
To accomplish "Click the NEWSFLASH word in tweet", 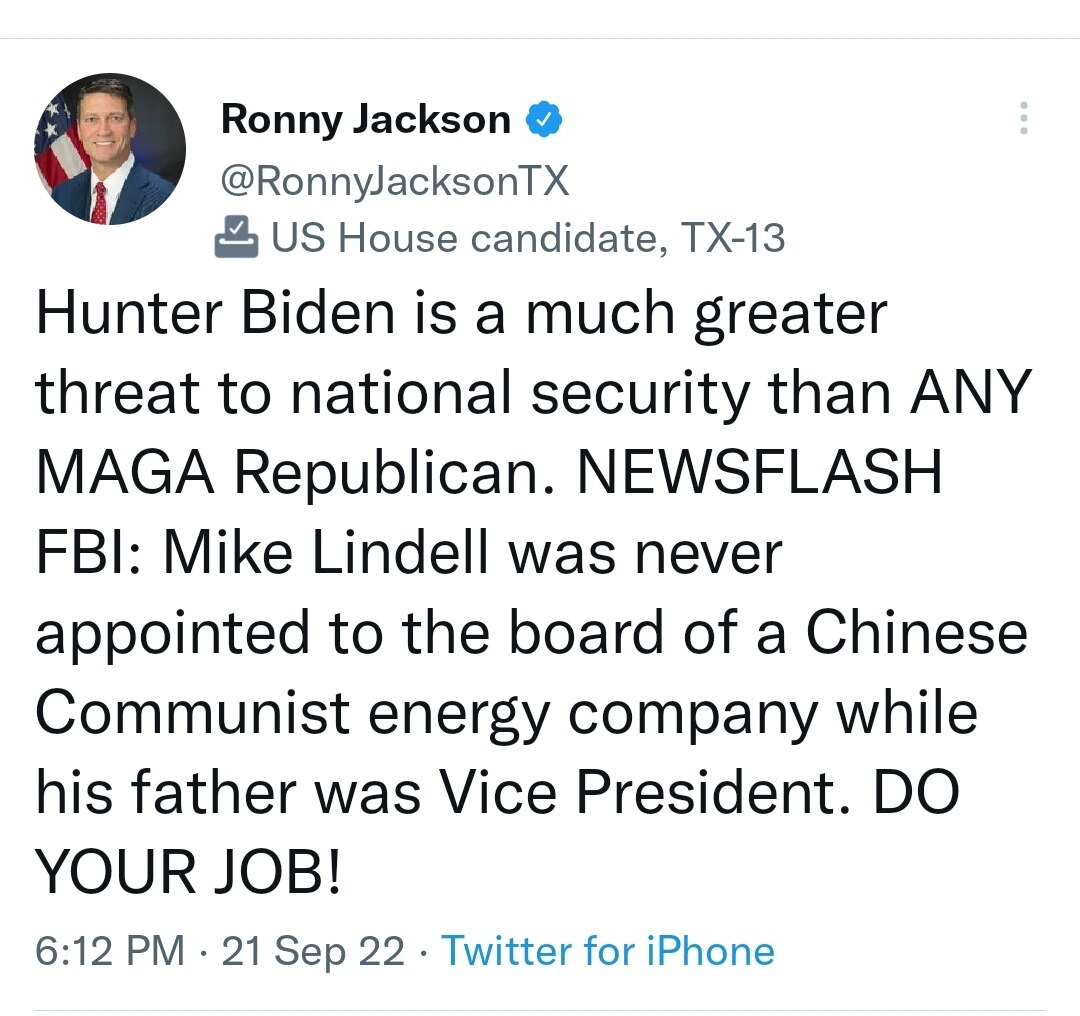I will coord(760,473).
